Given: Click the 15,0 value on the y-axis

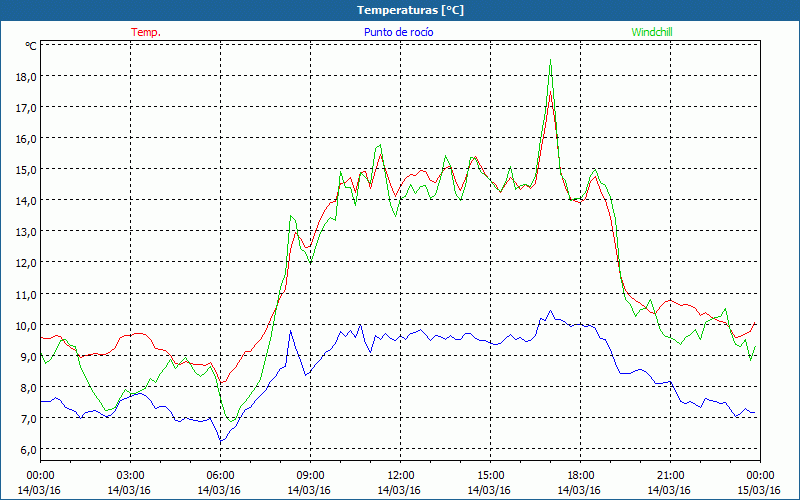Looking at the screenshot, I should click(27, 169).
